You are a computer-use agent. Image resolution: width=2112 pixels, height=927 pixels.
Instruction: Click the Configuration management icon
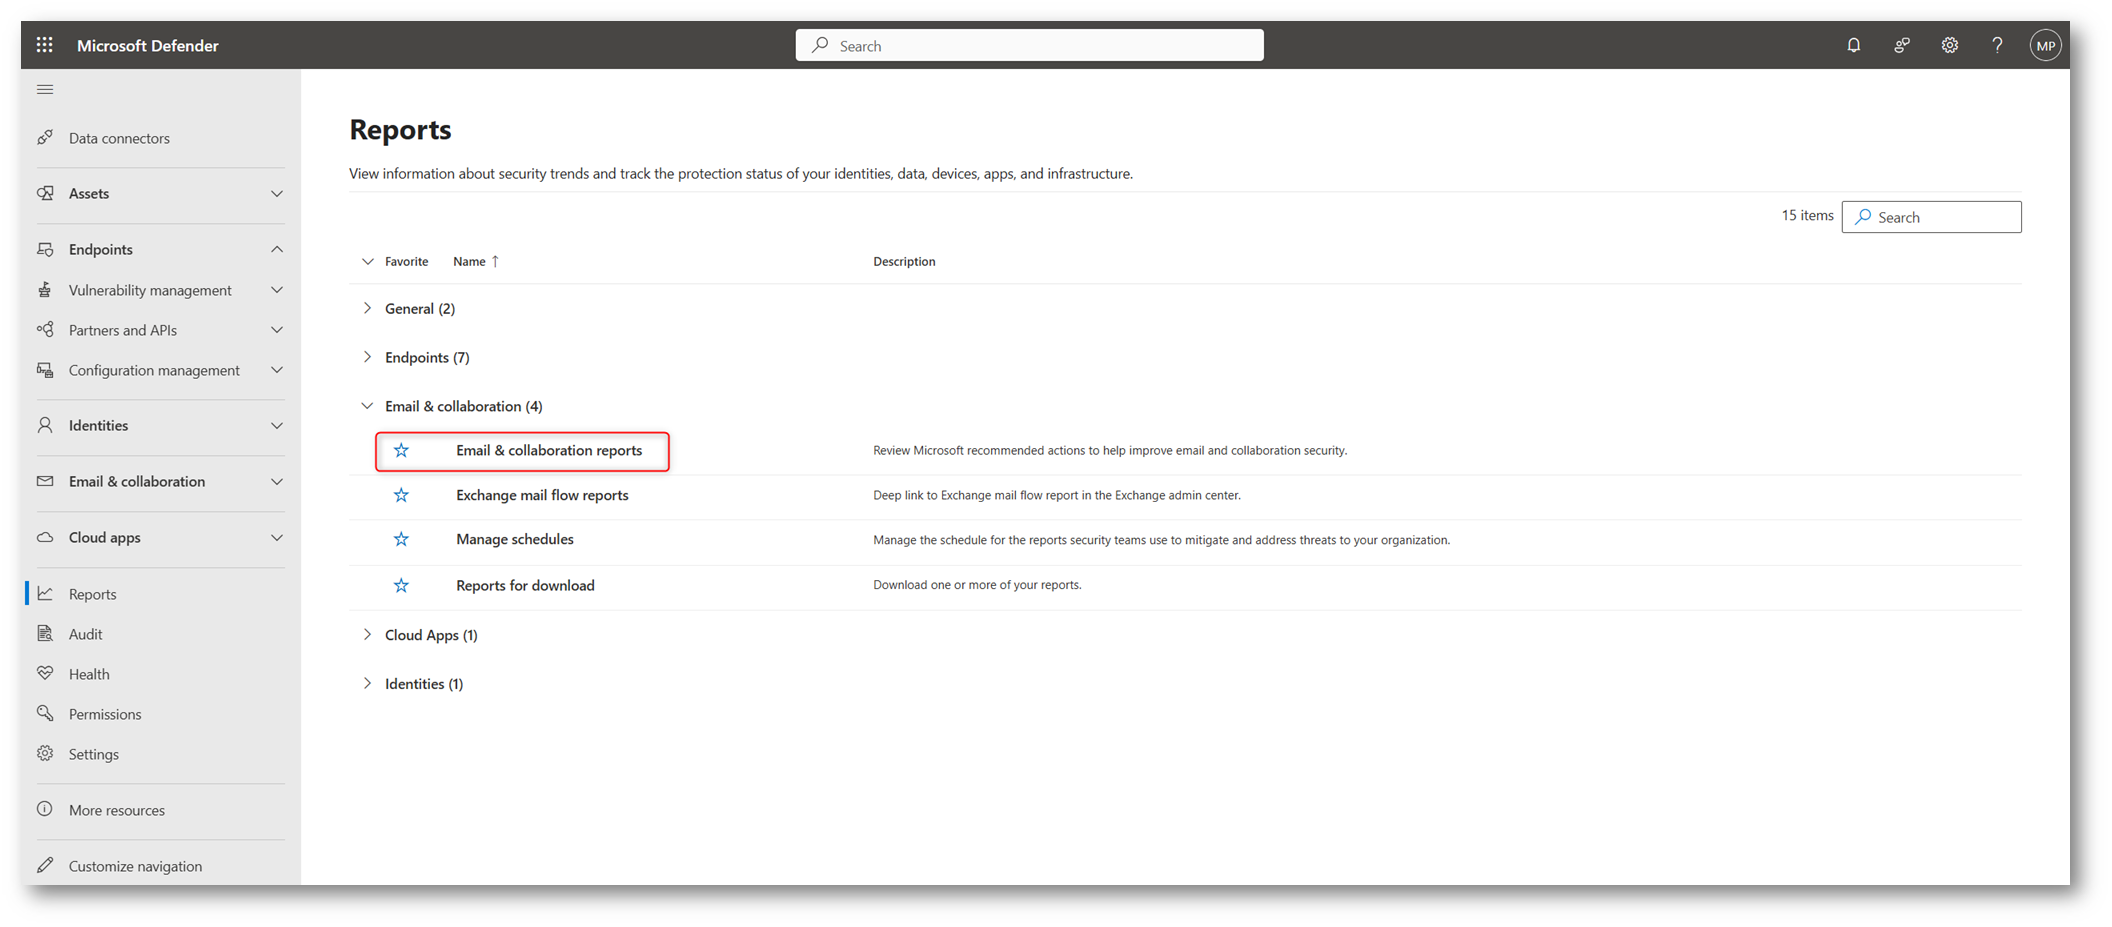point(45,370)
